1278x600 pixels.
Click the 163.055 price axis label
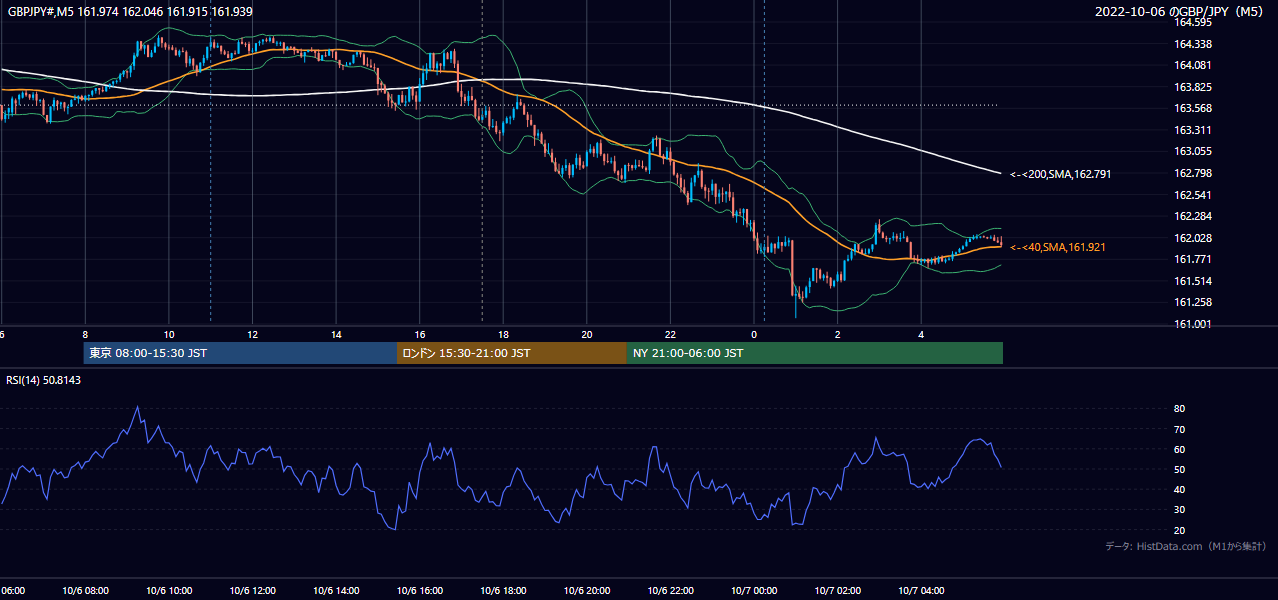(x=1192, y=152)
